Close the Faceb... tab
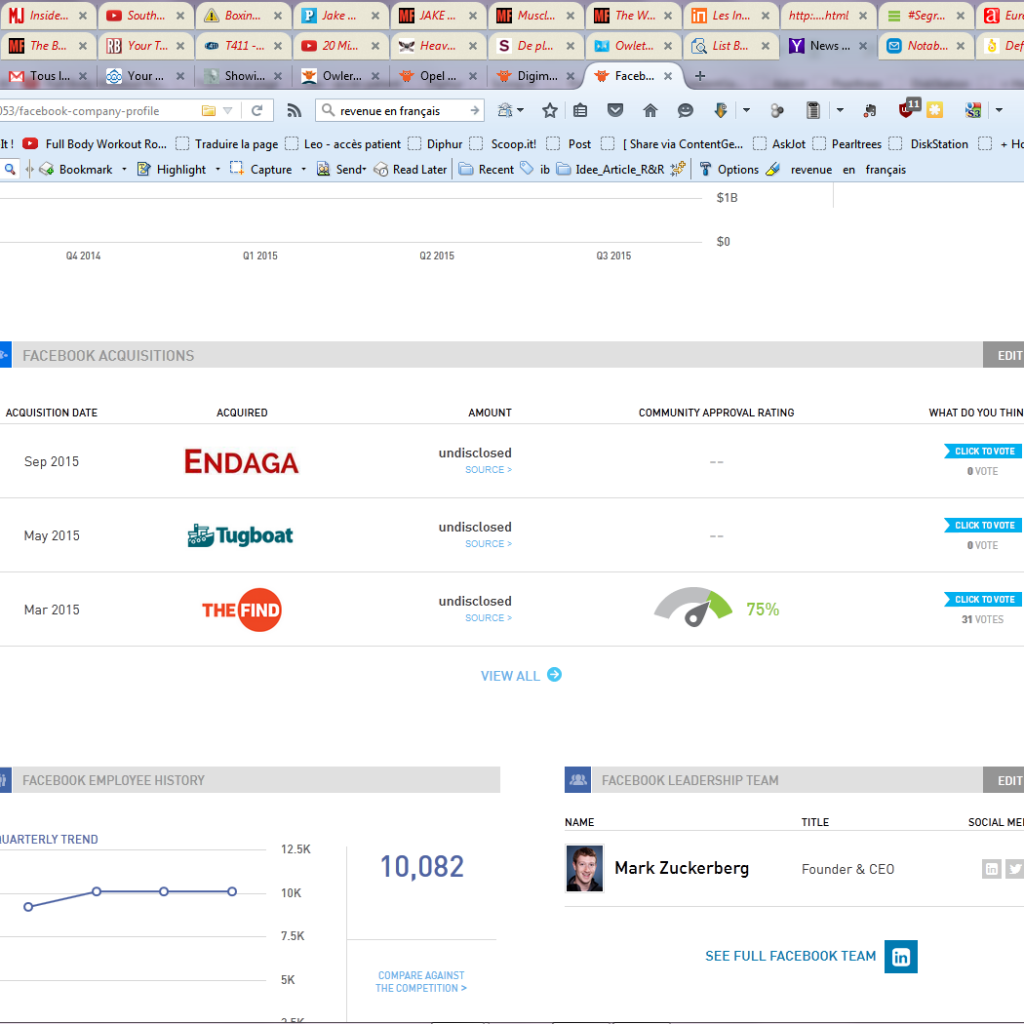Screen dimensions: 1024x1024 [668, 76]
